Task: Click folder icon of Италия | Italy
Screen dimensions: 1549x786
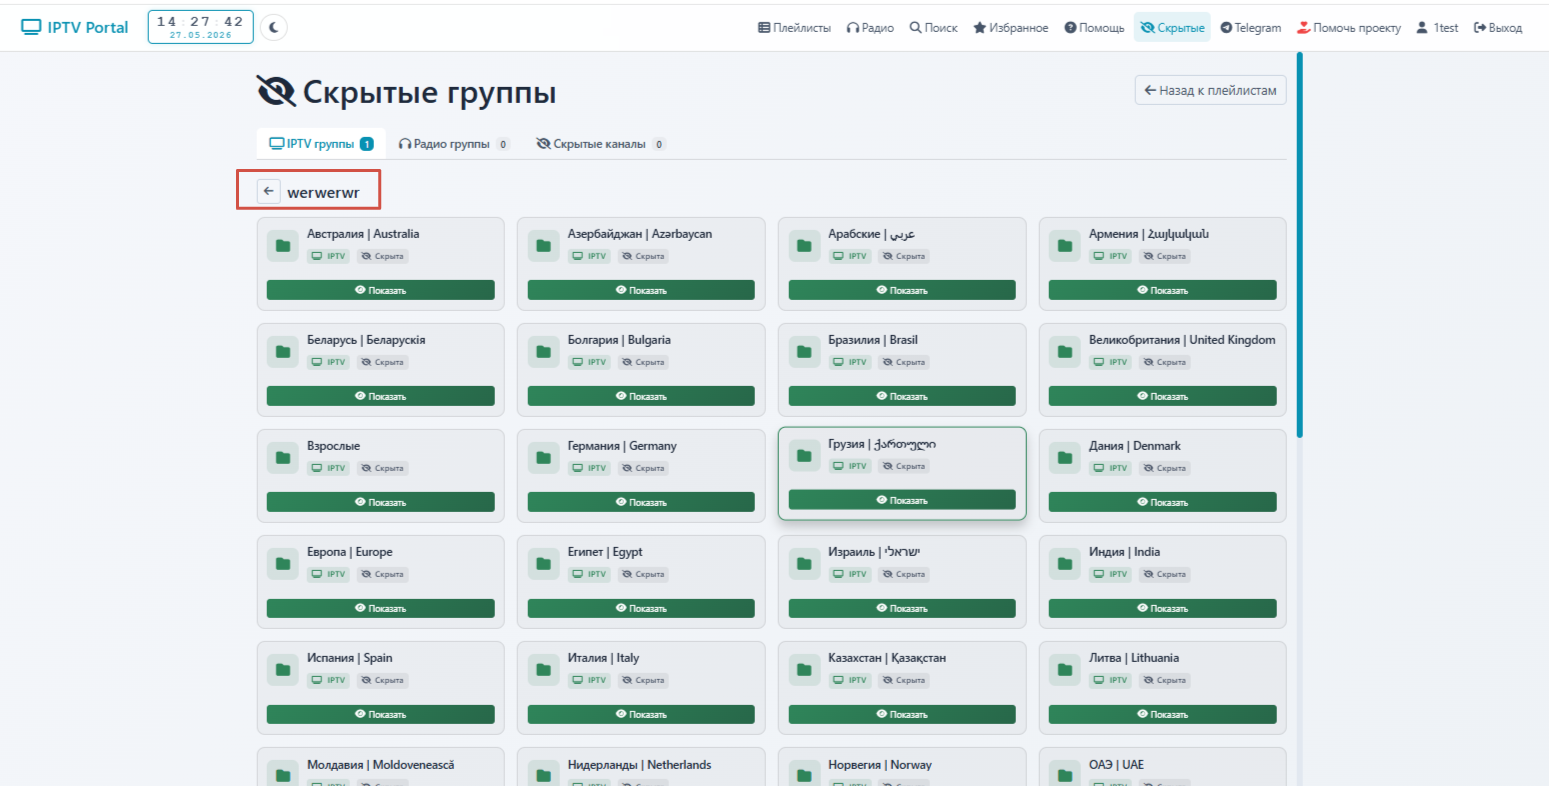Action: [544, 670]
